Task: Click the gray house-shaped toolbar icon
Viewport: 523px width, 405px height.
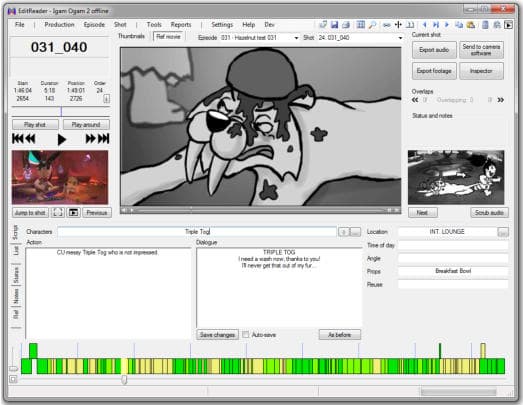Action: pos(497,25)
